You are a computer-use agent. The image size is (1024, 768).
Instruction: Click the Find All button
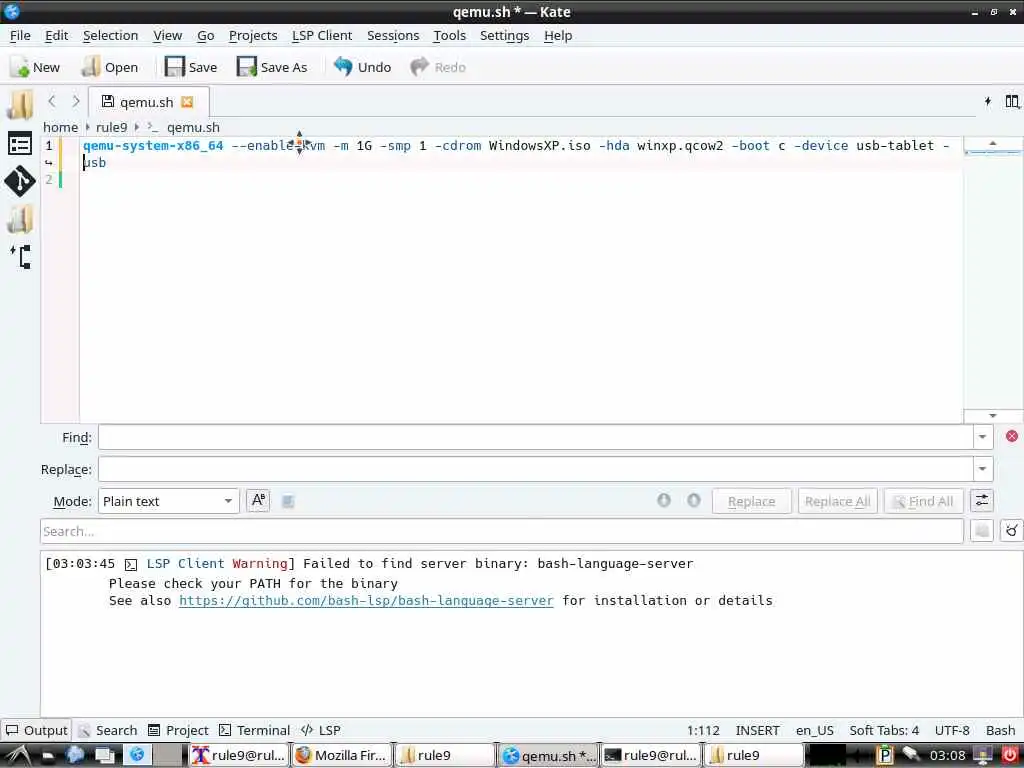click(x=923, y=501)
